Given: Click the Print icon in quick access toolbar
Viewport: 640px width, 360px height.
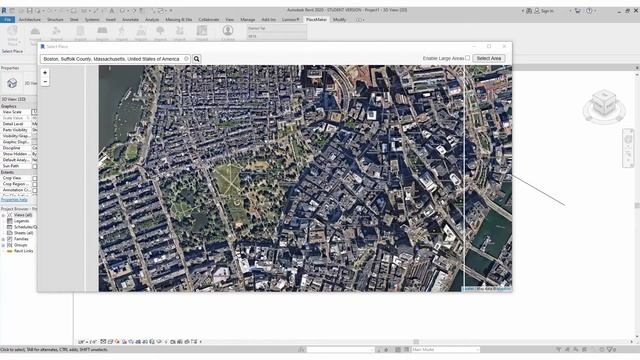Looking at the screenshot, I should click(73, 11).
